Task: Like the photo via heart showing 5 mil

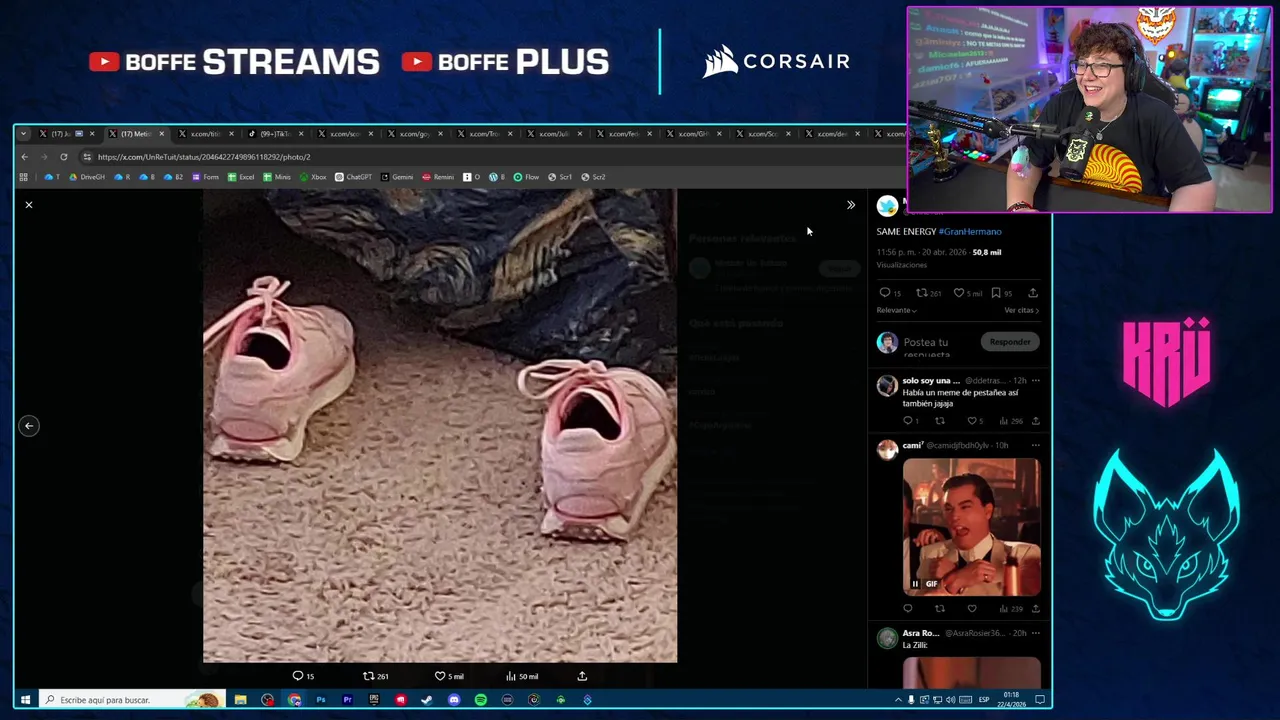Action: tap(448, 676)
